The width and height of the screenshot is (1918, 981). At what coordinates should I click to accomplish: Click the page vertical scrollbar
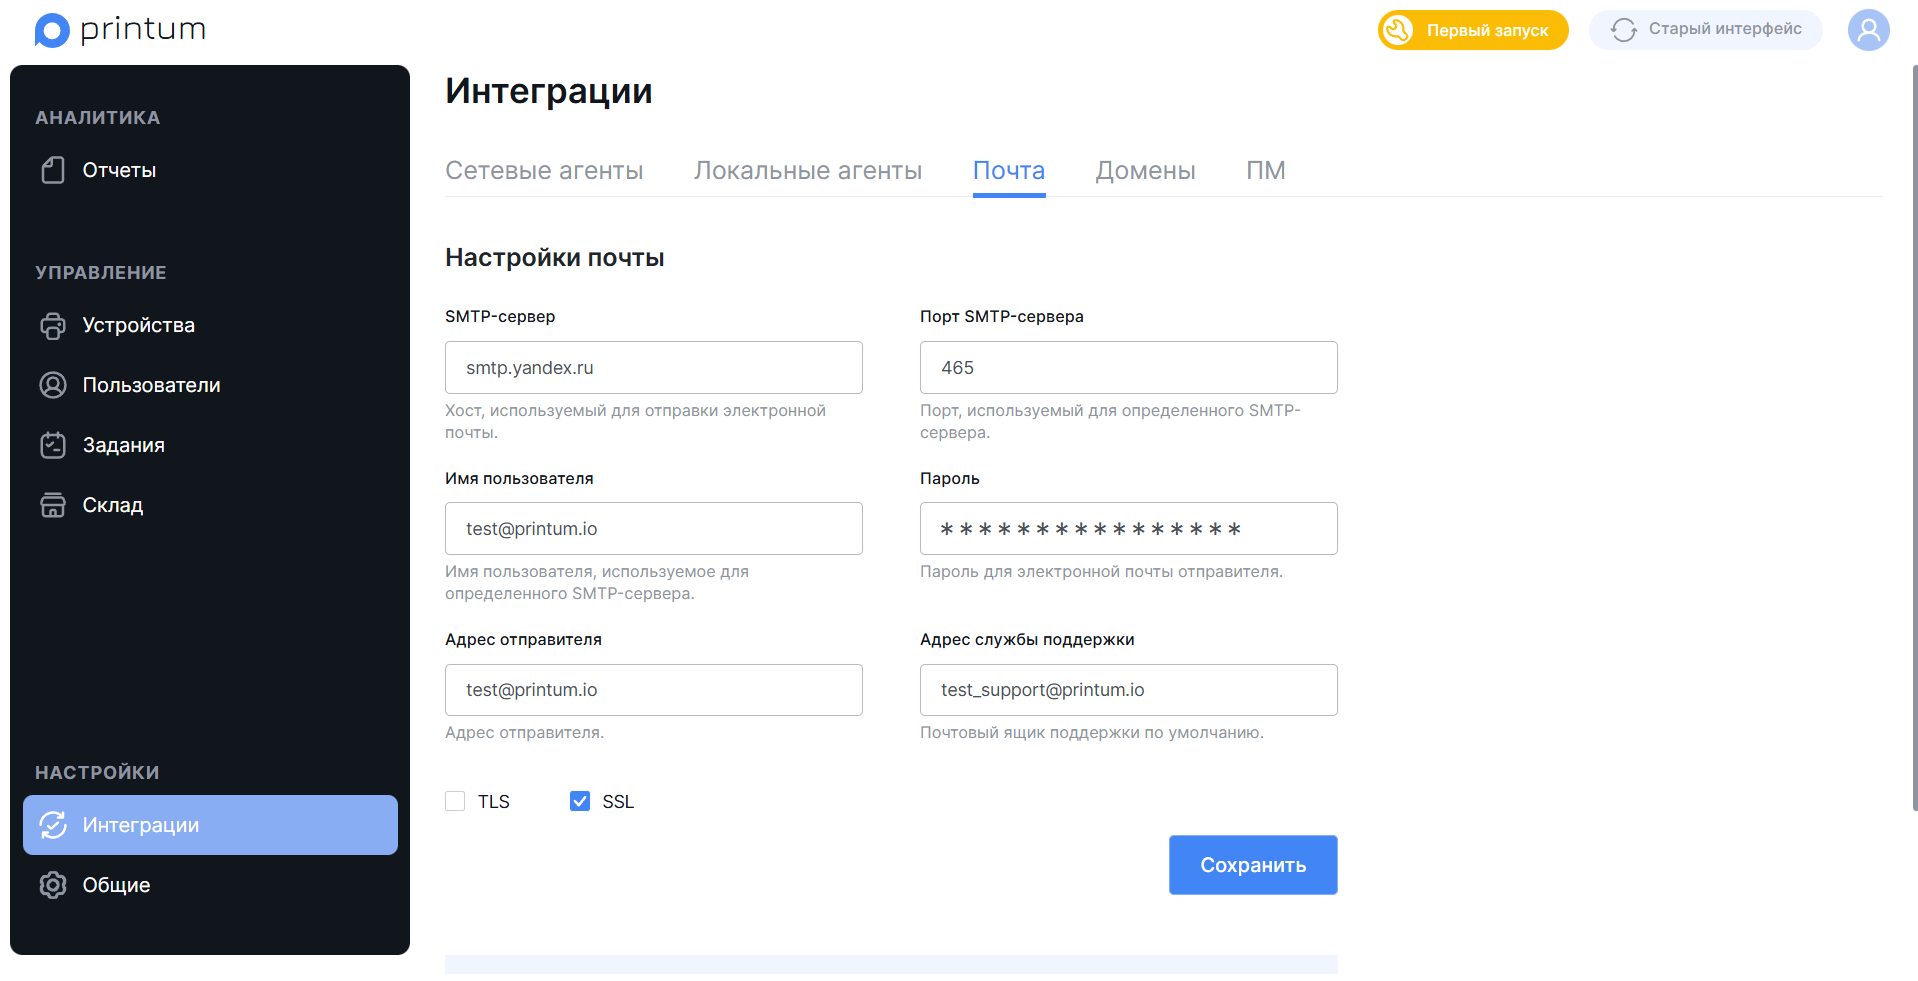tap(1914, 437)
